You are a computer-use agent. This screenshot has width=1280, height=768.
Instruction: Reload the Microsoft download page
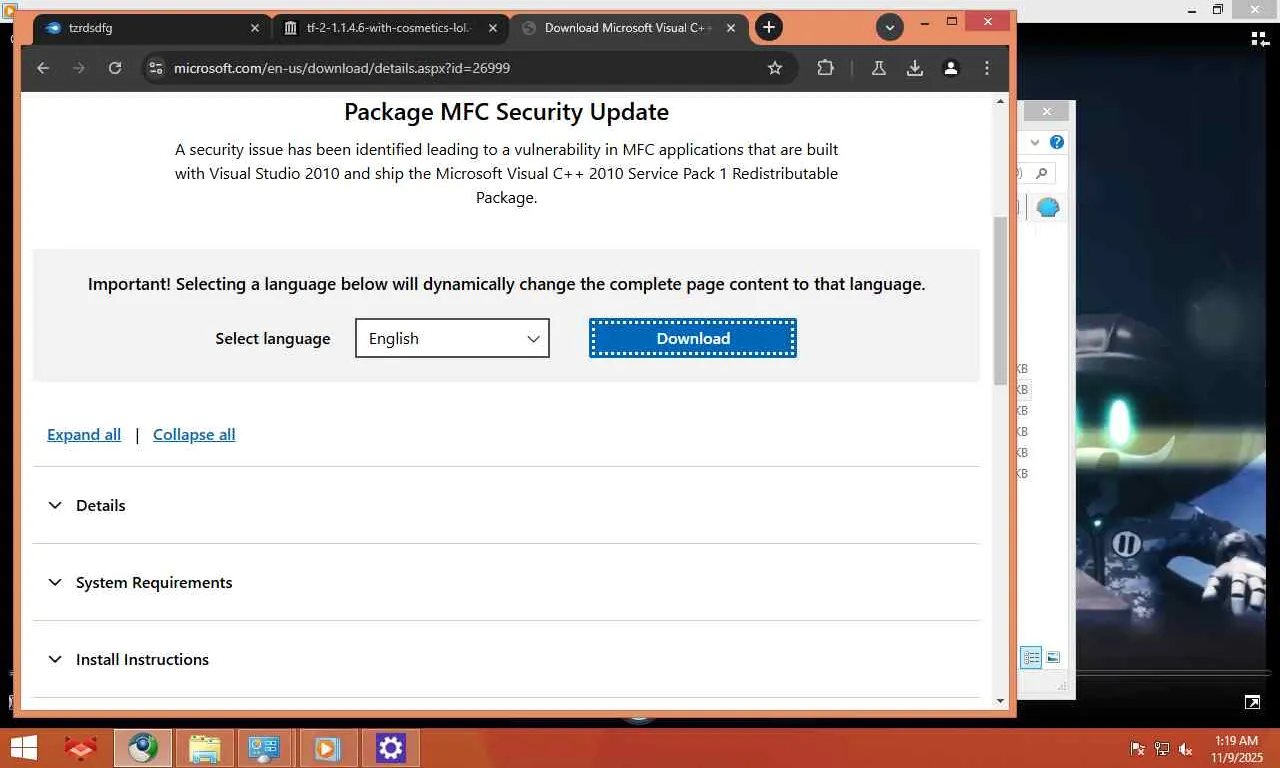coord(115,68)
